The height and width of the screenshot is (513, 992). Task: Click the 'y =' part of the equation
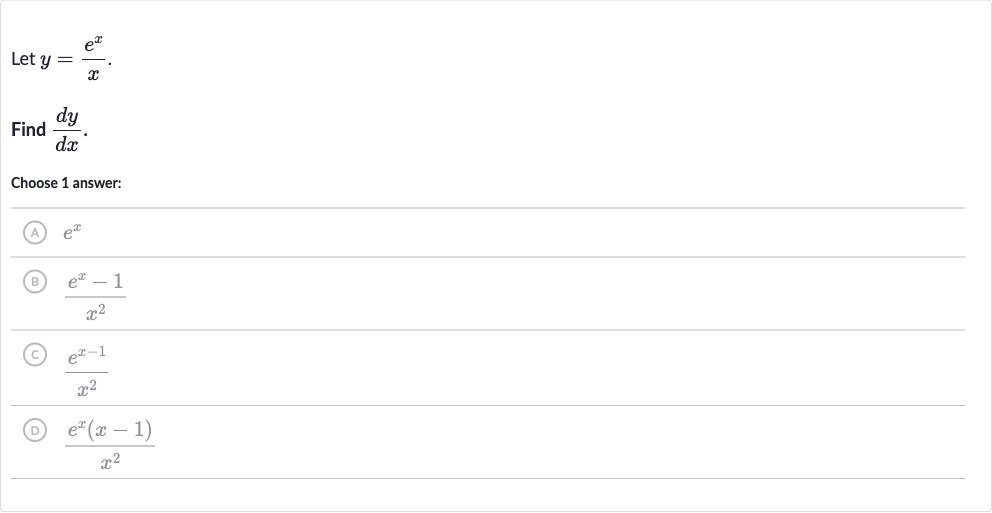56,60
